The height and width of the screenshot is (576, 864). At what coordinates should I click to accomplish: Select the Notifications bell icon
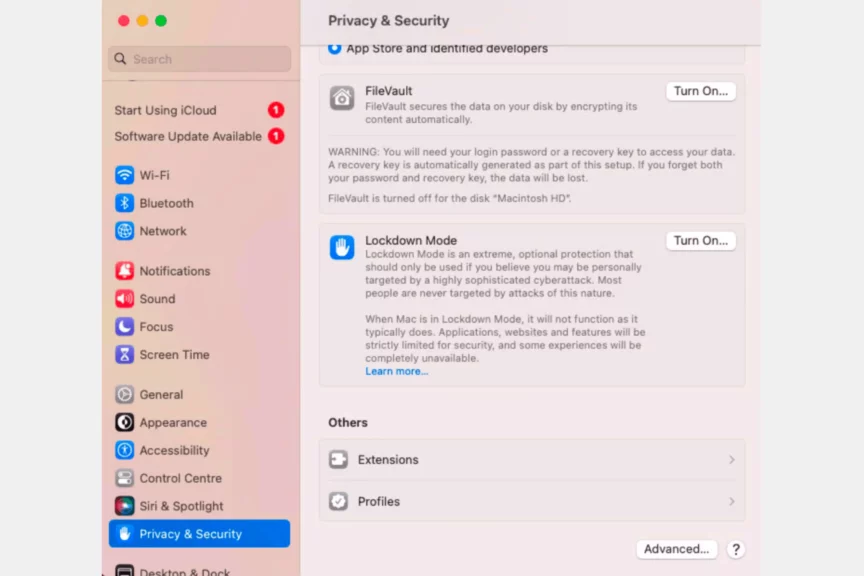[124, 271]
